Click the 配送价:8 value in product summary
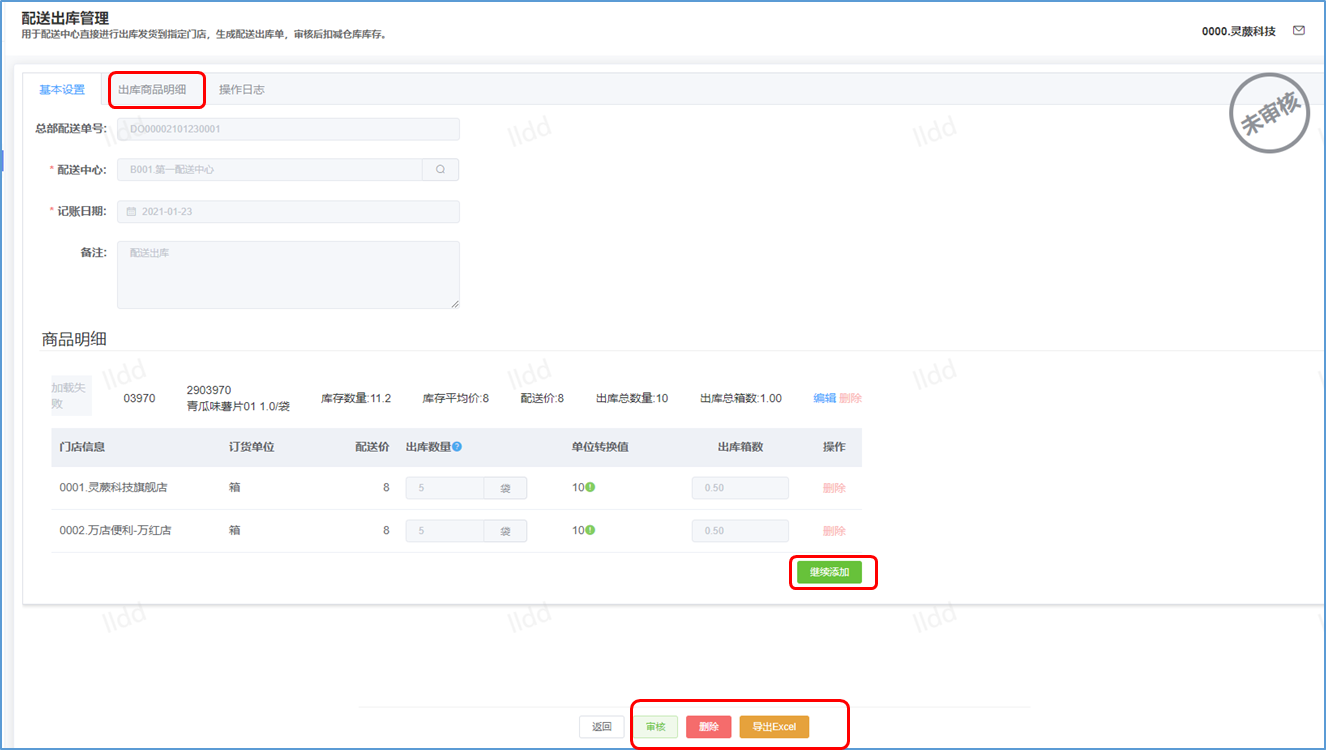 (x=542, y=398)
